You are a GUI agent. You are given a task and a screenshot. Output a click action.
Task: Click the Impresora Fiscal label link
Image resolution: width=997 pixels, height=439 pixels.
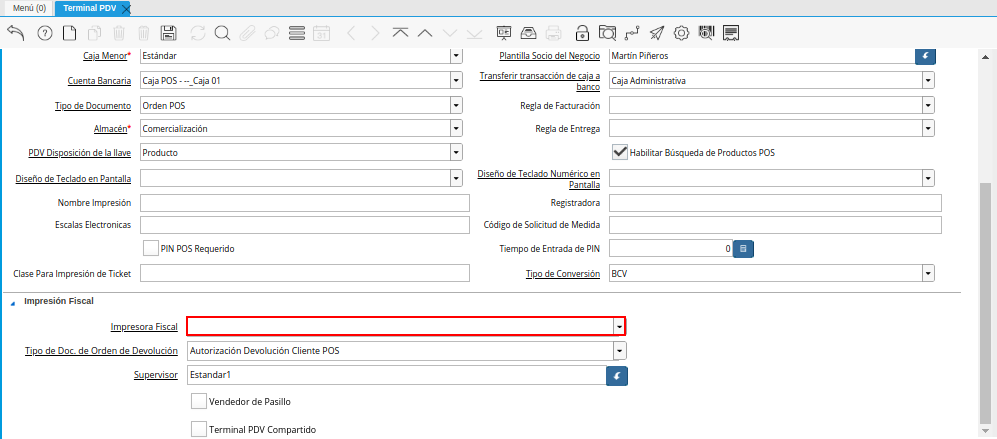[x=144, y=326]
